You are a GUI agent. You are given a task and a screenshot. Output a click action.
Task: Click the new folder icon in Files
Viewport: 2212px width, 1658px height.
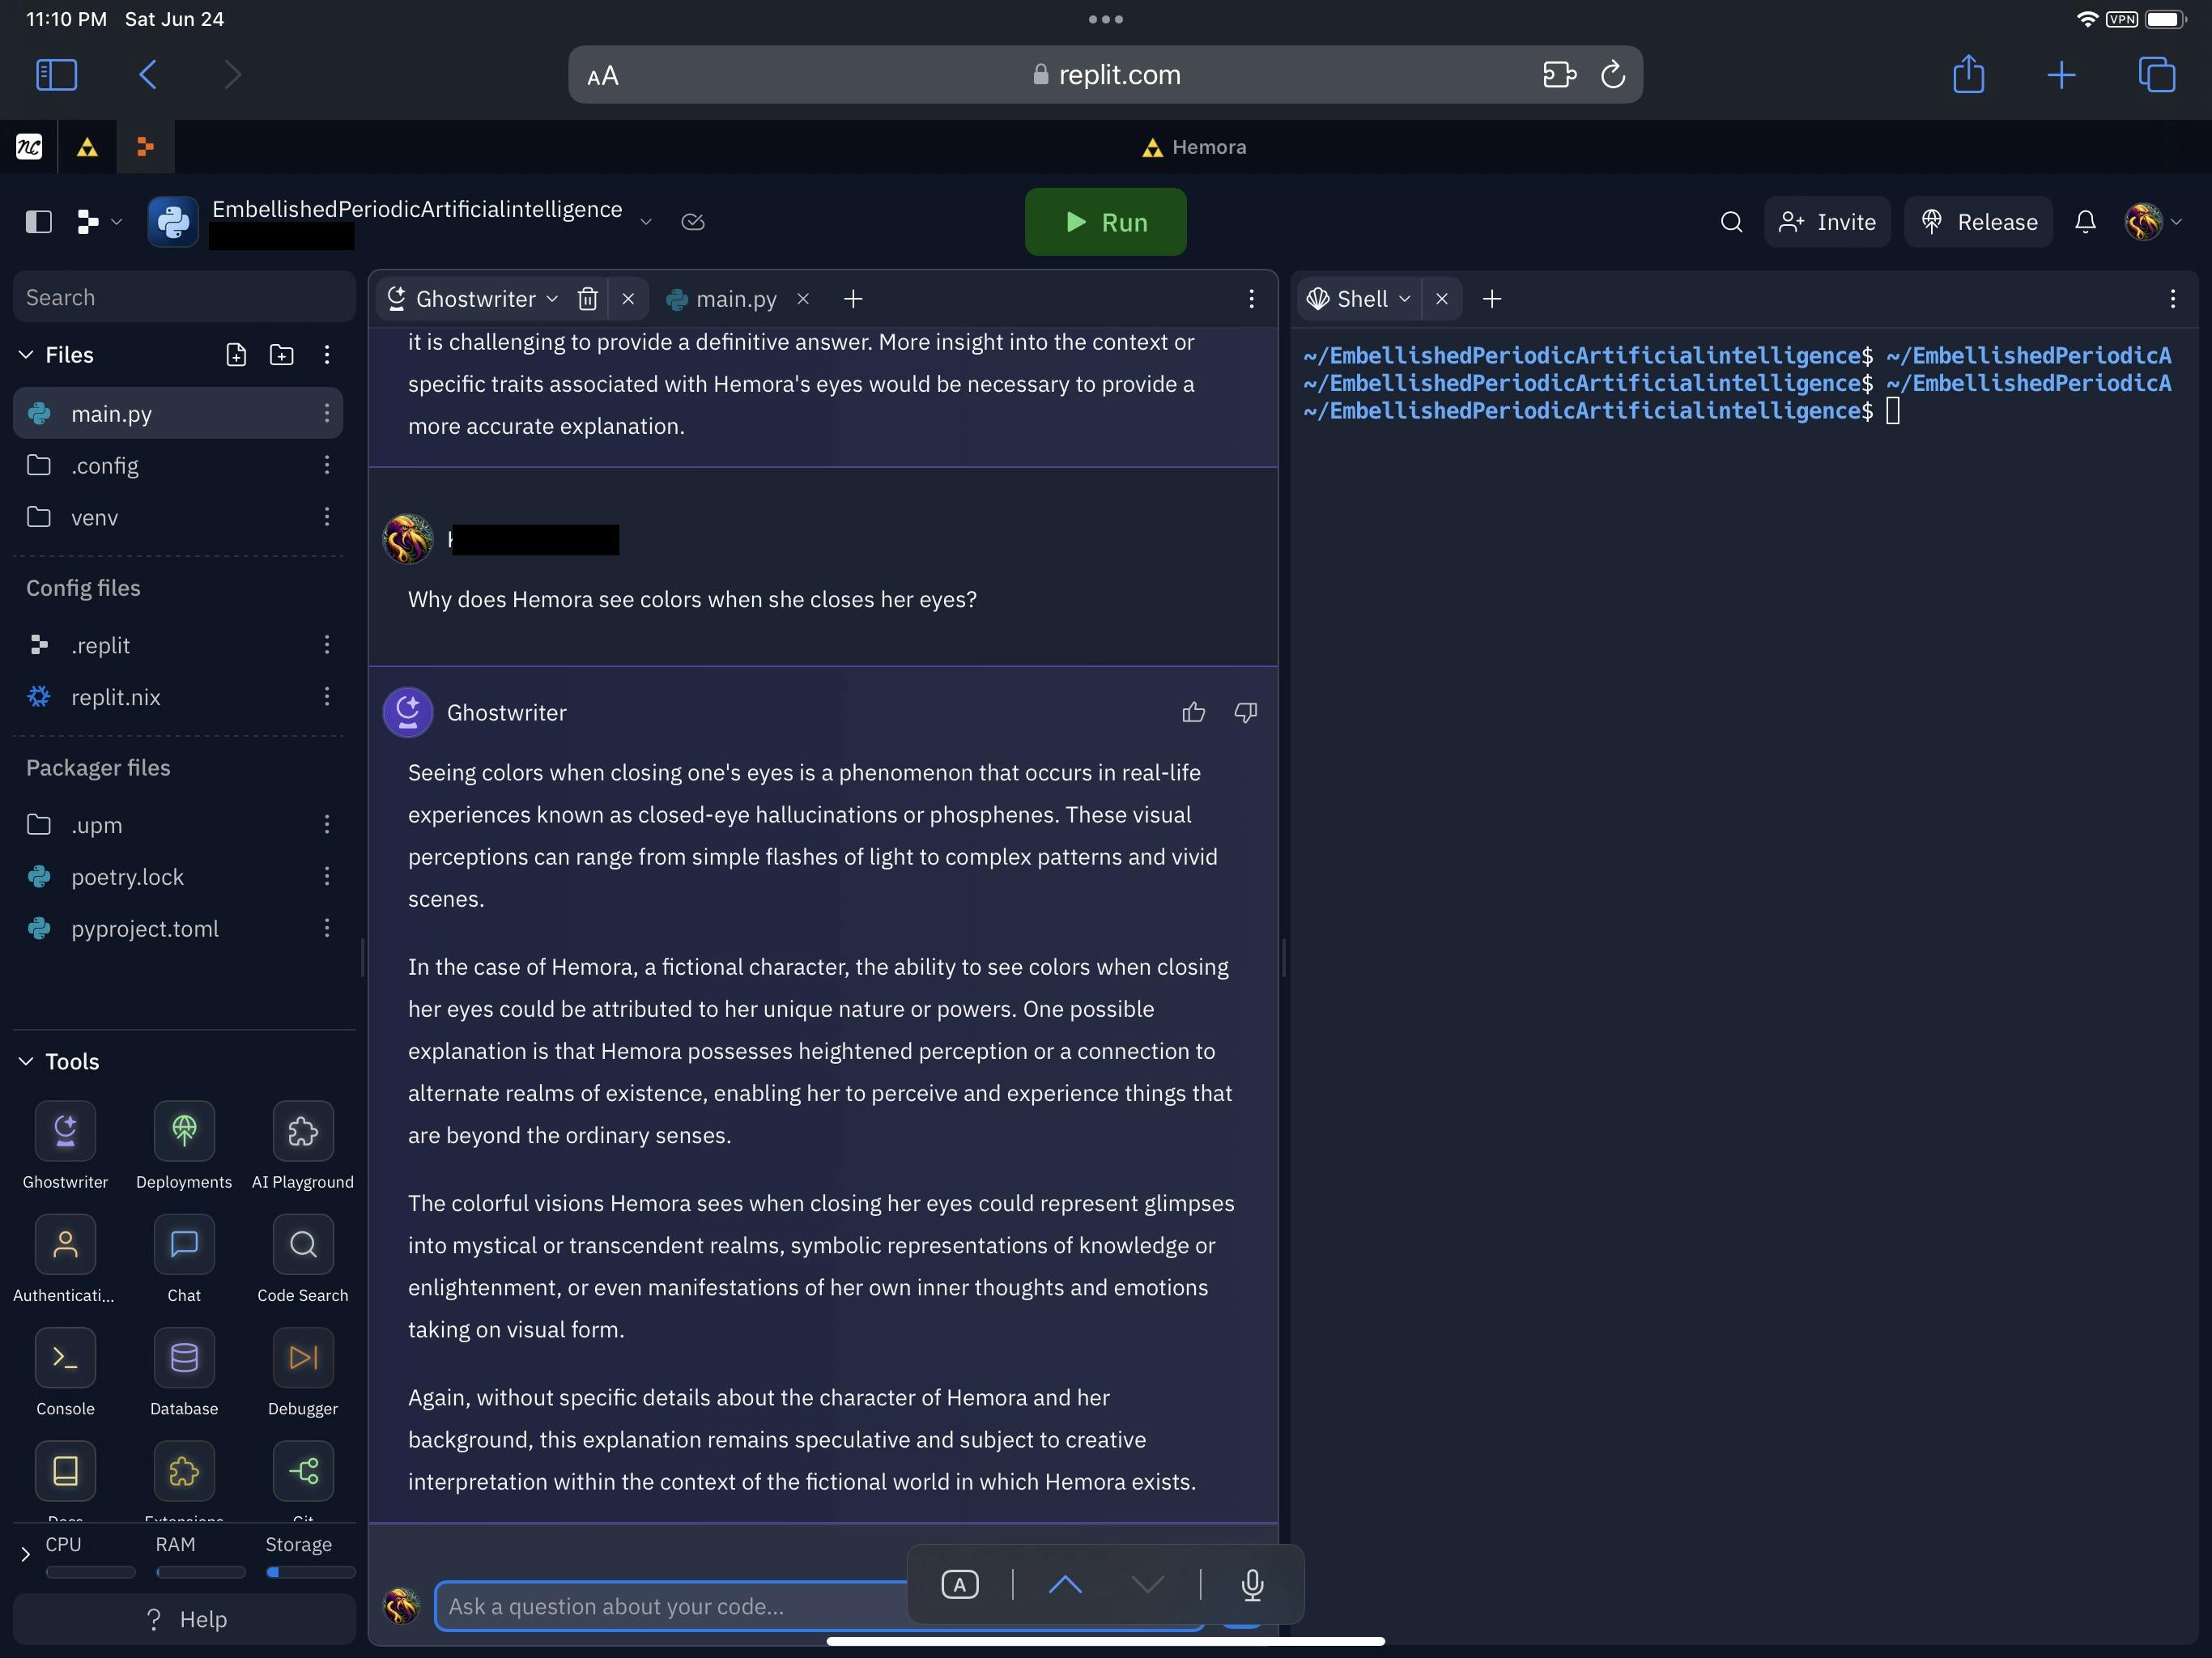(x=282, y=355)
